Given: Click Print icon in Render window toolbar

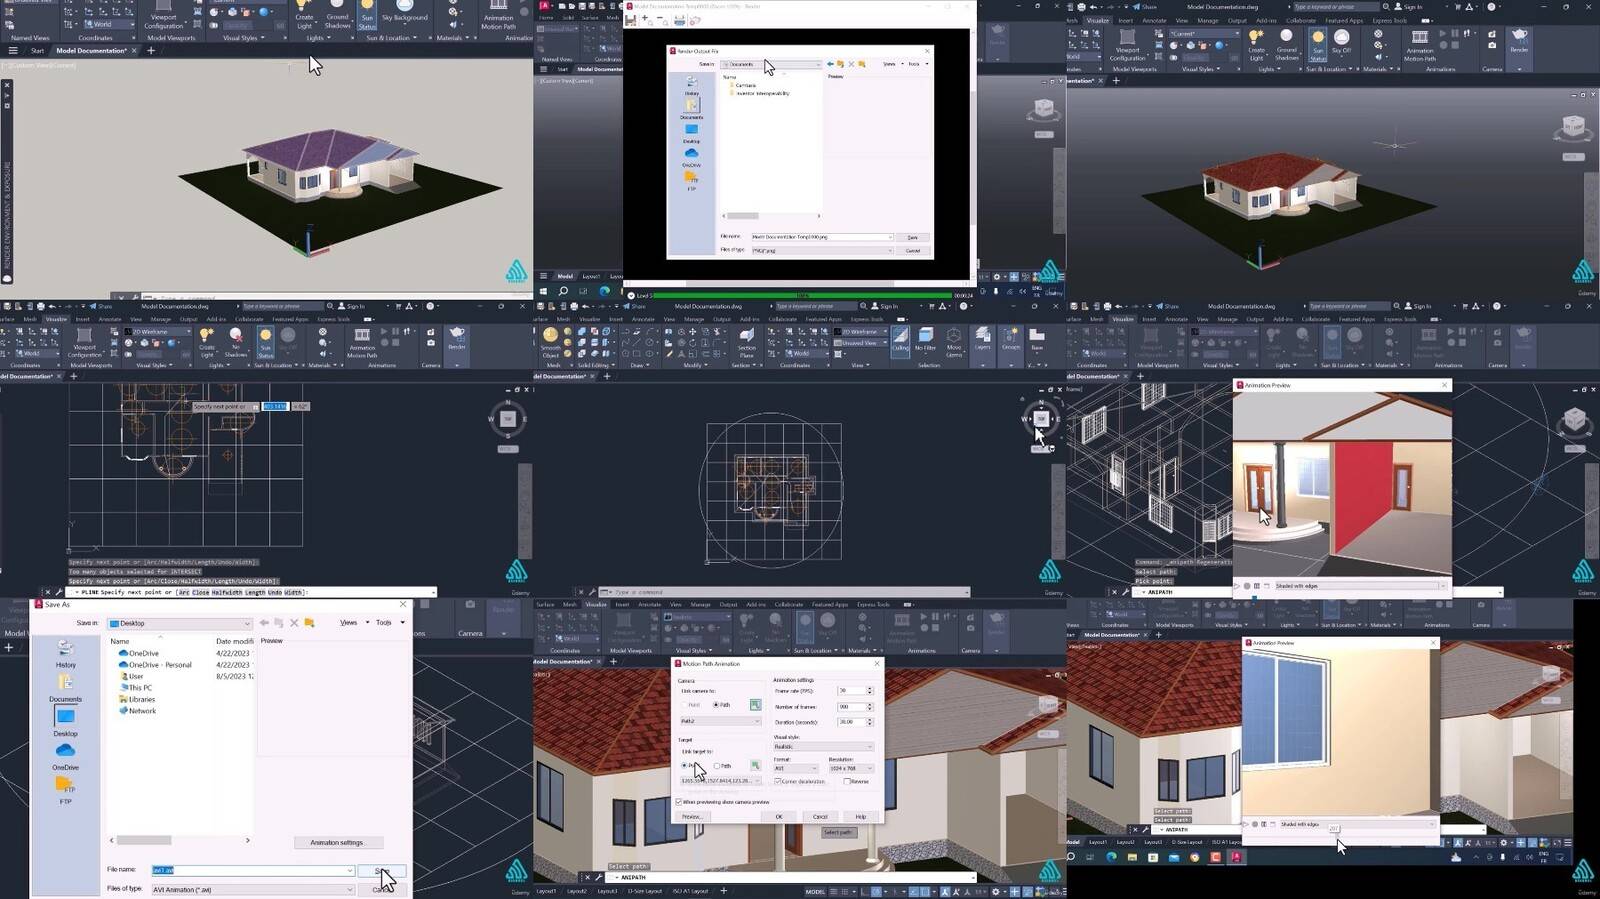Looking at the screenshot, I should [x=679, y=20].
